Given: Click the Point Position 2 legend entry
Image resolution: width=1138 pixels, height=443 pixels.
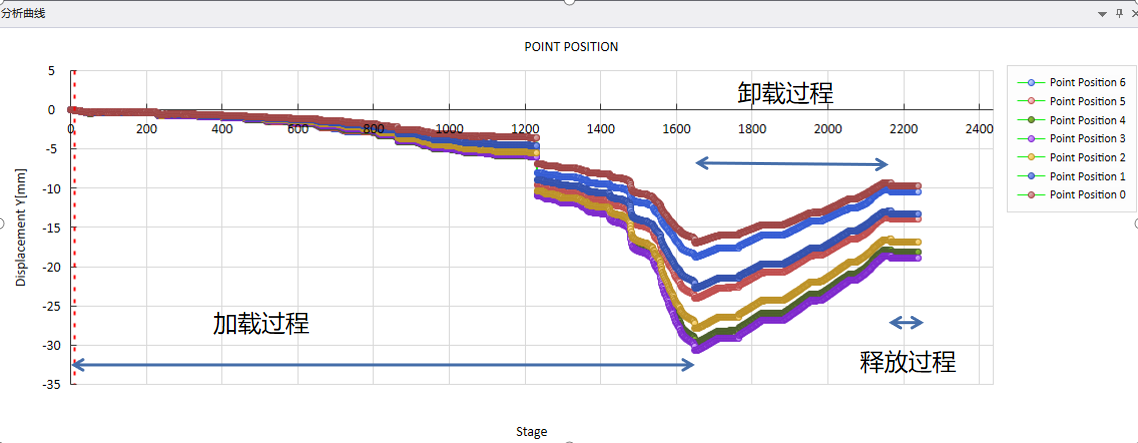Looking at the screenshot, I should click(x=1086, y=157).
